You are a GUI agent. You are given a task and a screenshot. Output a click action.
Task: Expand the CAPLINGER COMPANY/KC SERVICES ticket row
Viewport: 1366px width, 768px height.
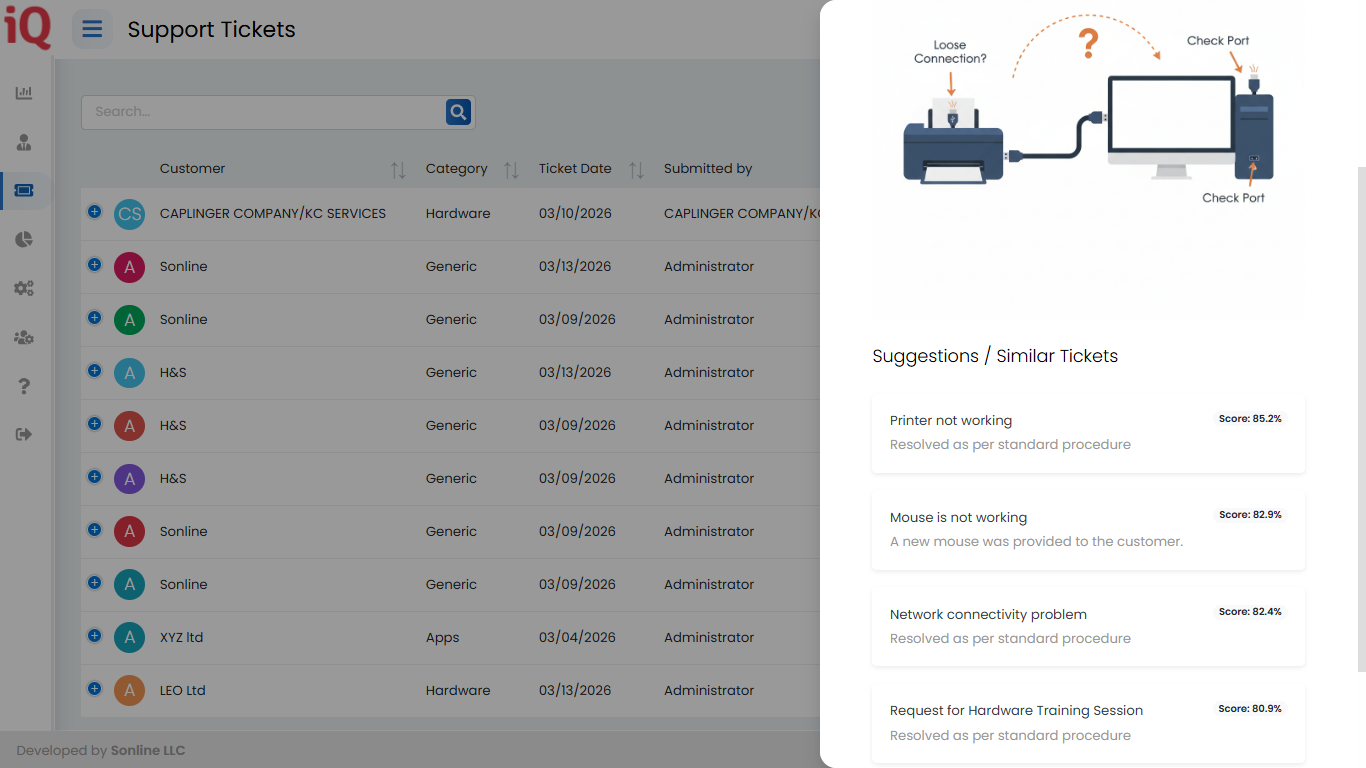point(94,211)
